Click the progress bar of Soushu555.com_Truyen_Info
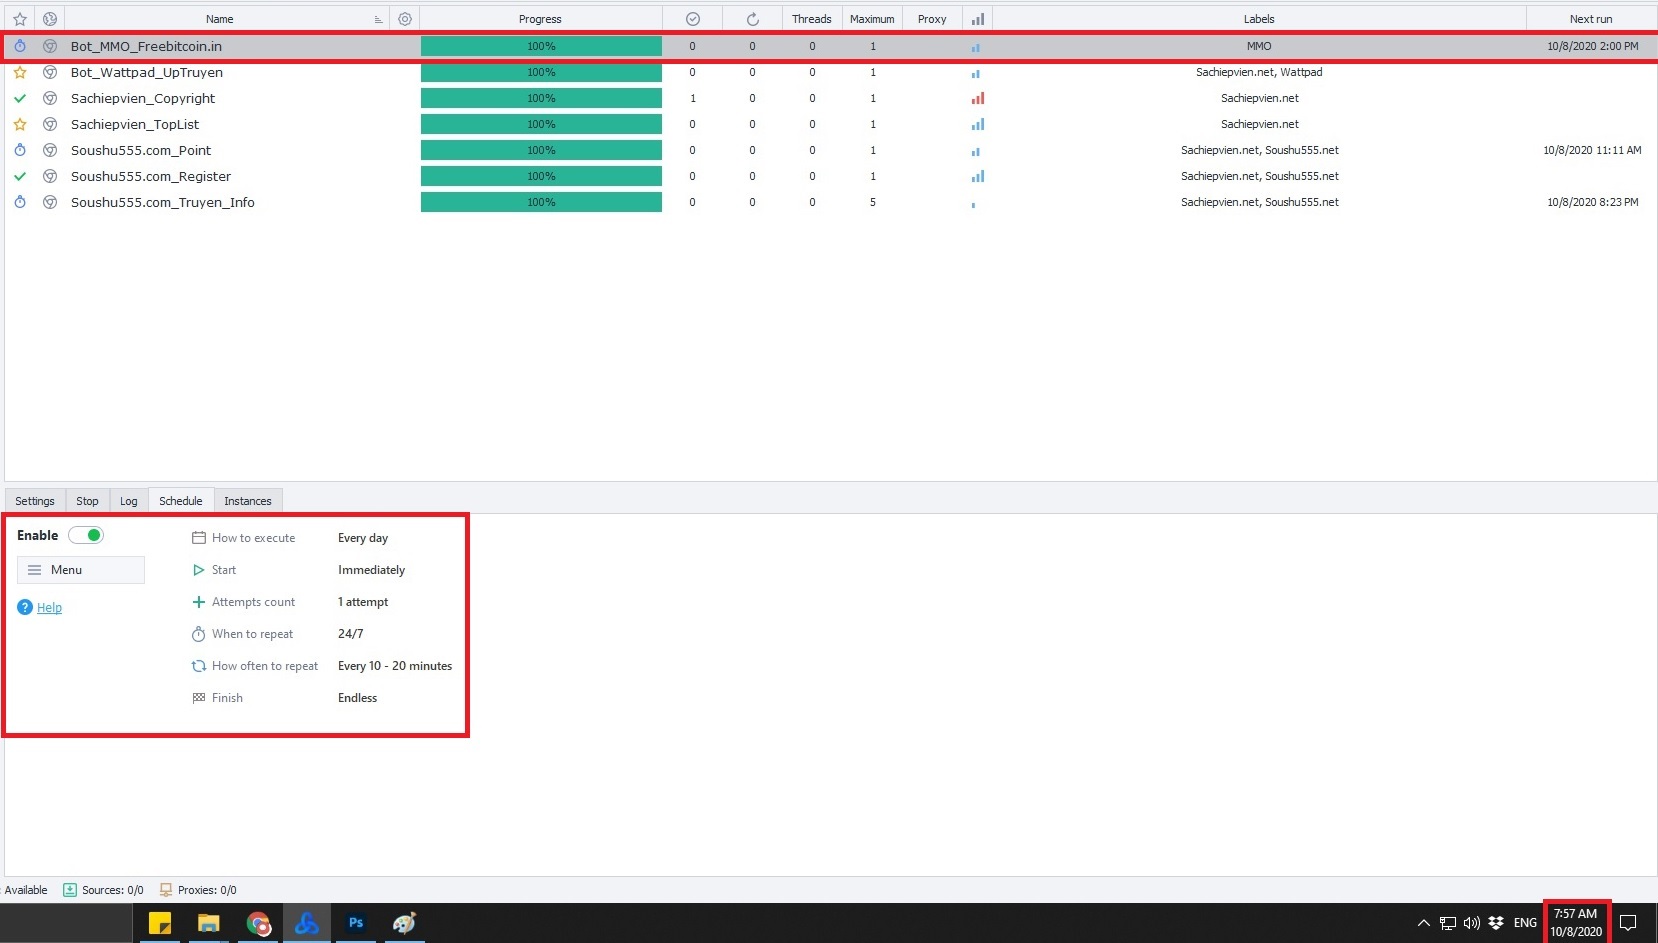The width and height of the screenshot is (1658, 943). click(541, 202)
